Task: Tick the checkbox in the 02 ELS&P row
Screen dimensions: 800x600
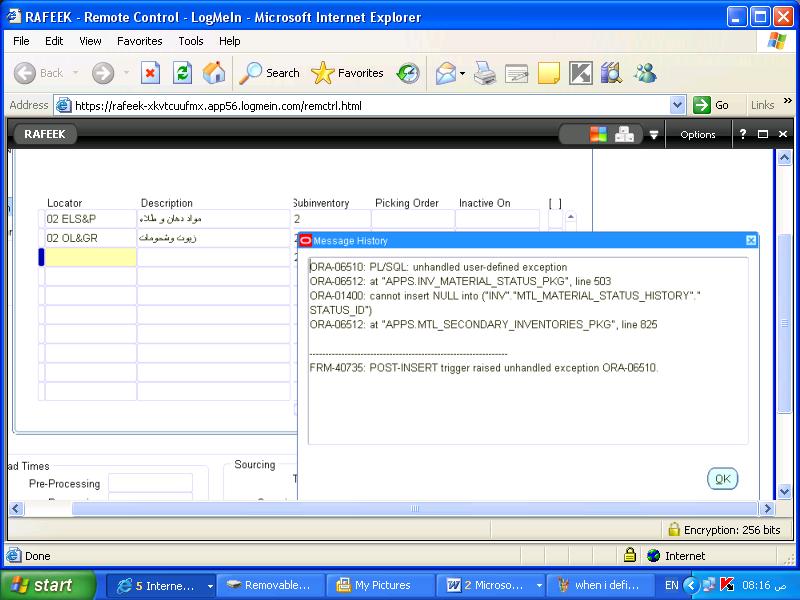Action: point(555,219)
